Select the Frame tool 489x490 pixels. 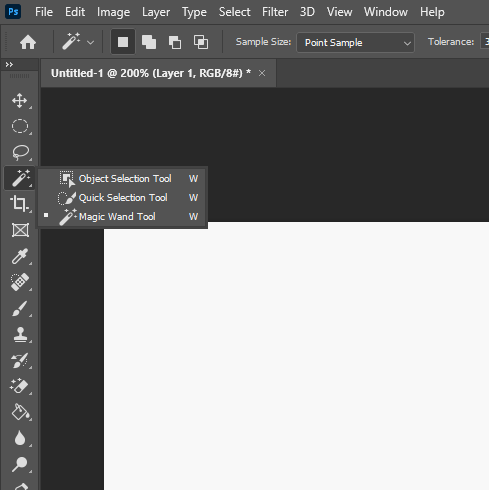pyautogui.click(x=20, y=230)
